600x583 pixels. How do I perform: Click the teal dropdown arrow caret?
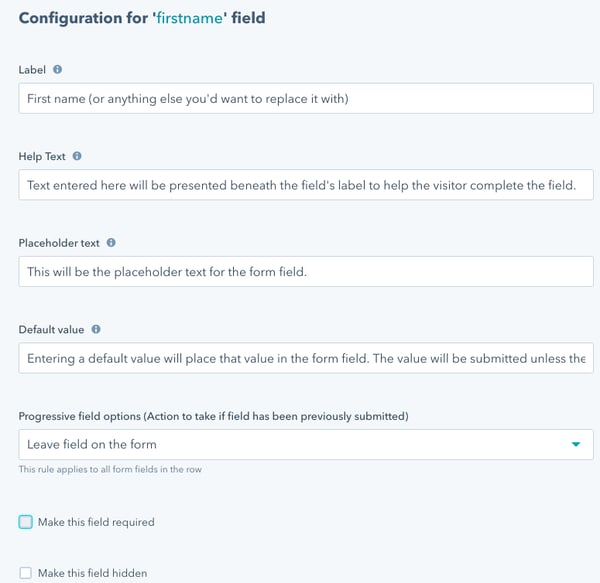[575, 444]
